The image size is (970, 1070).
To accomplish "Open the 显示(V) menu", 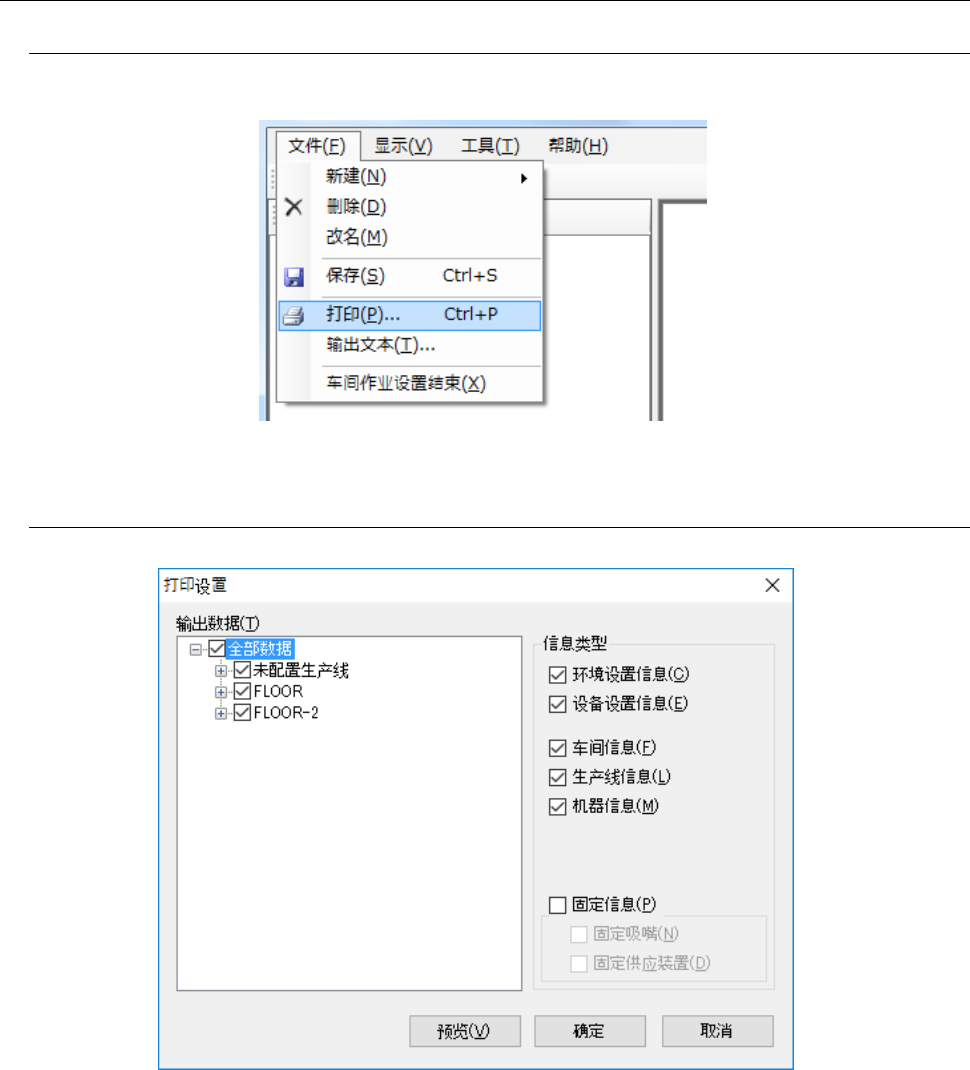I will [403, 145].
